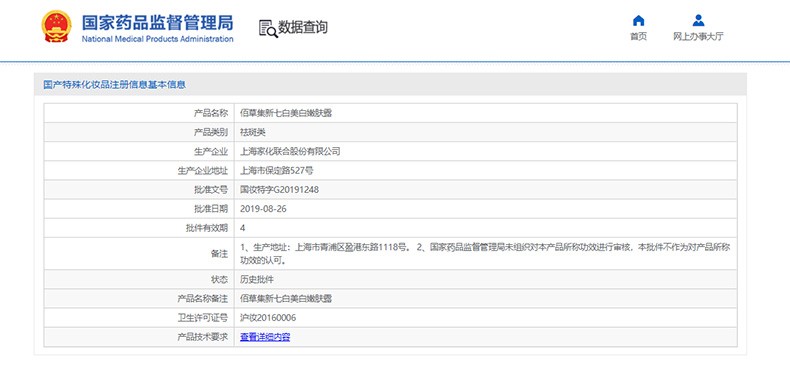This screenshot has width=790, height=377.
Task: Click the 生产企业地址 label cell
Action: (x=139, y=170)
